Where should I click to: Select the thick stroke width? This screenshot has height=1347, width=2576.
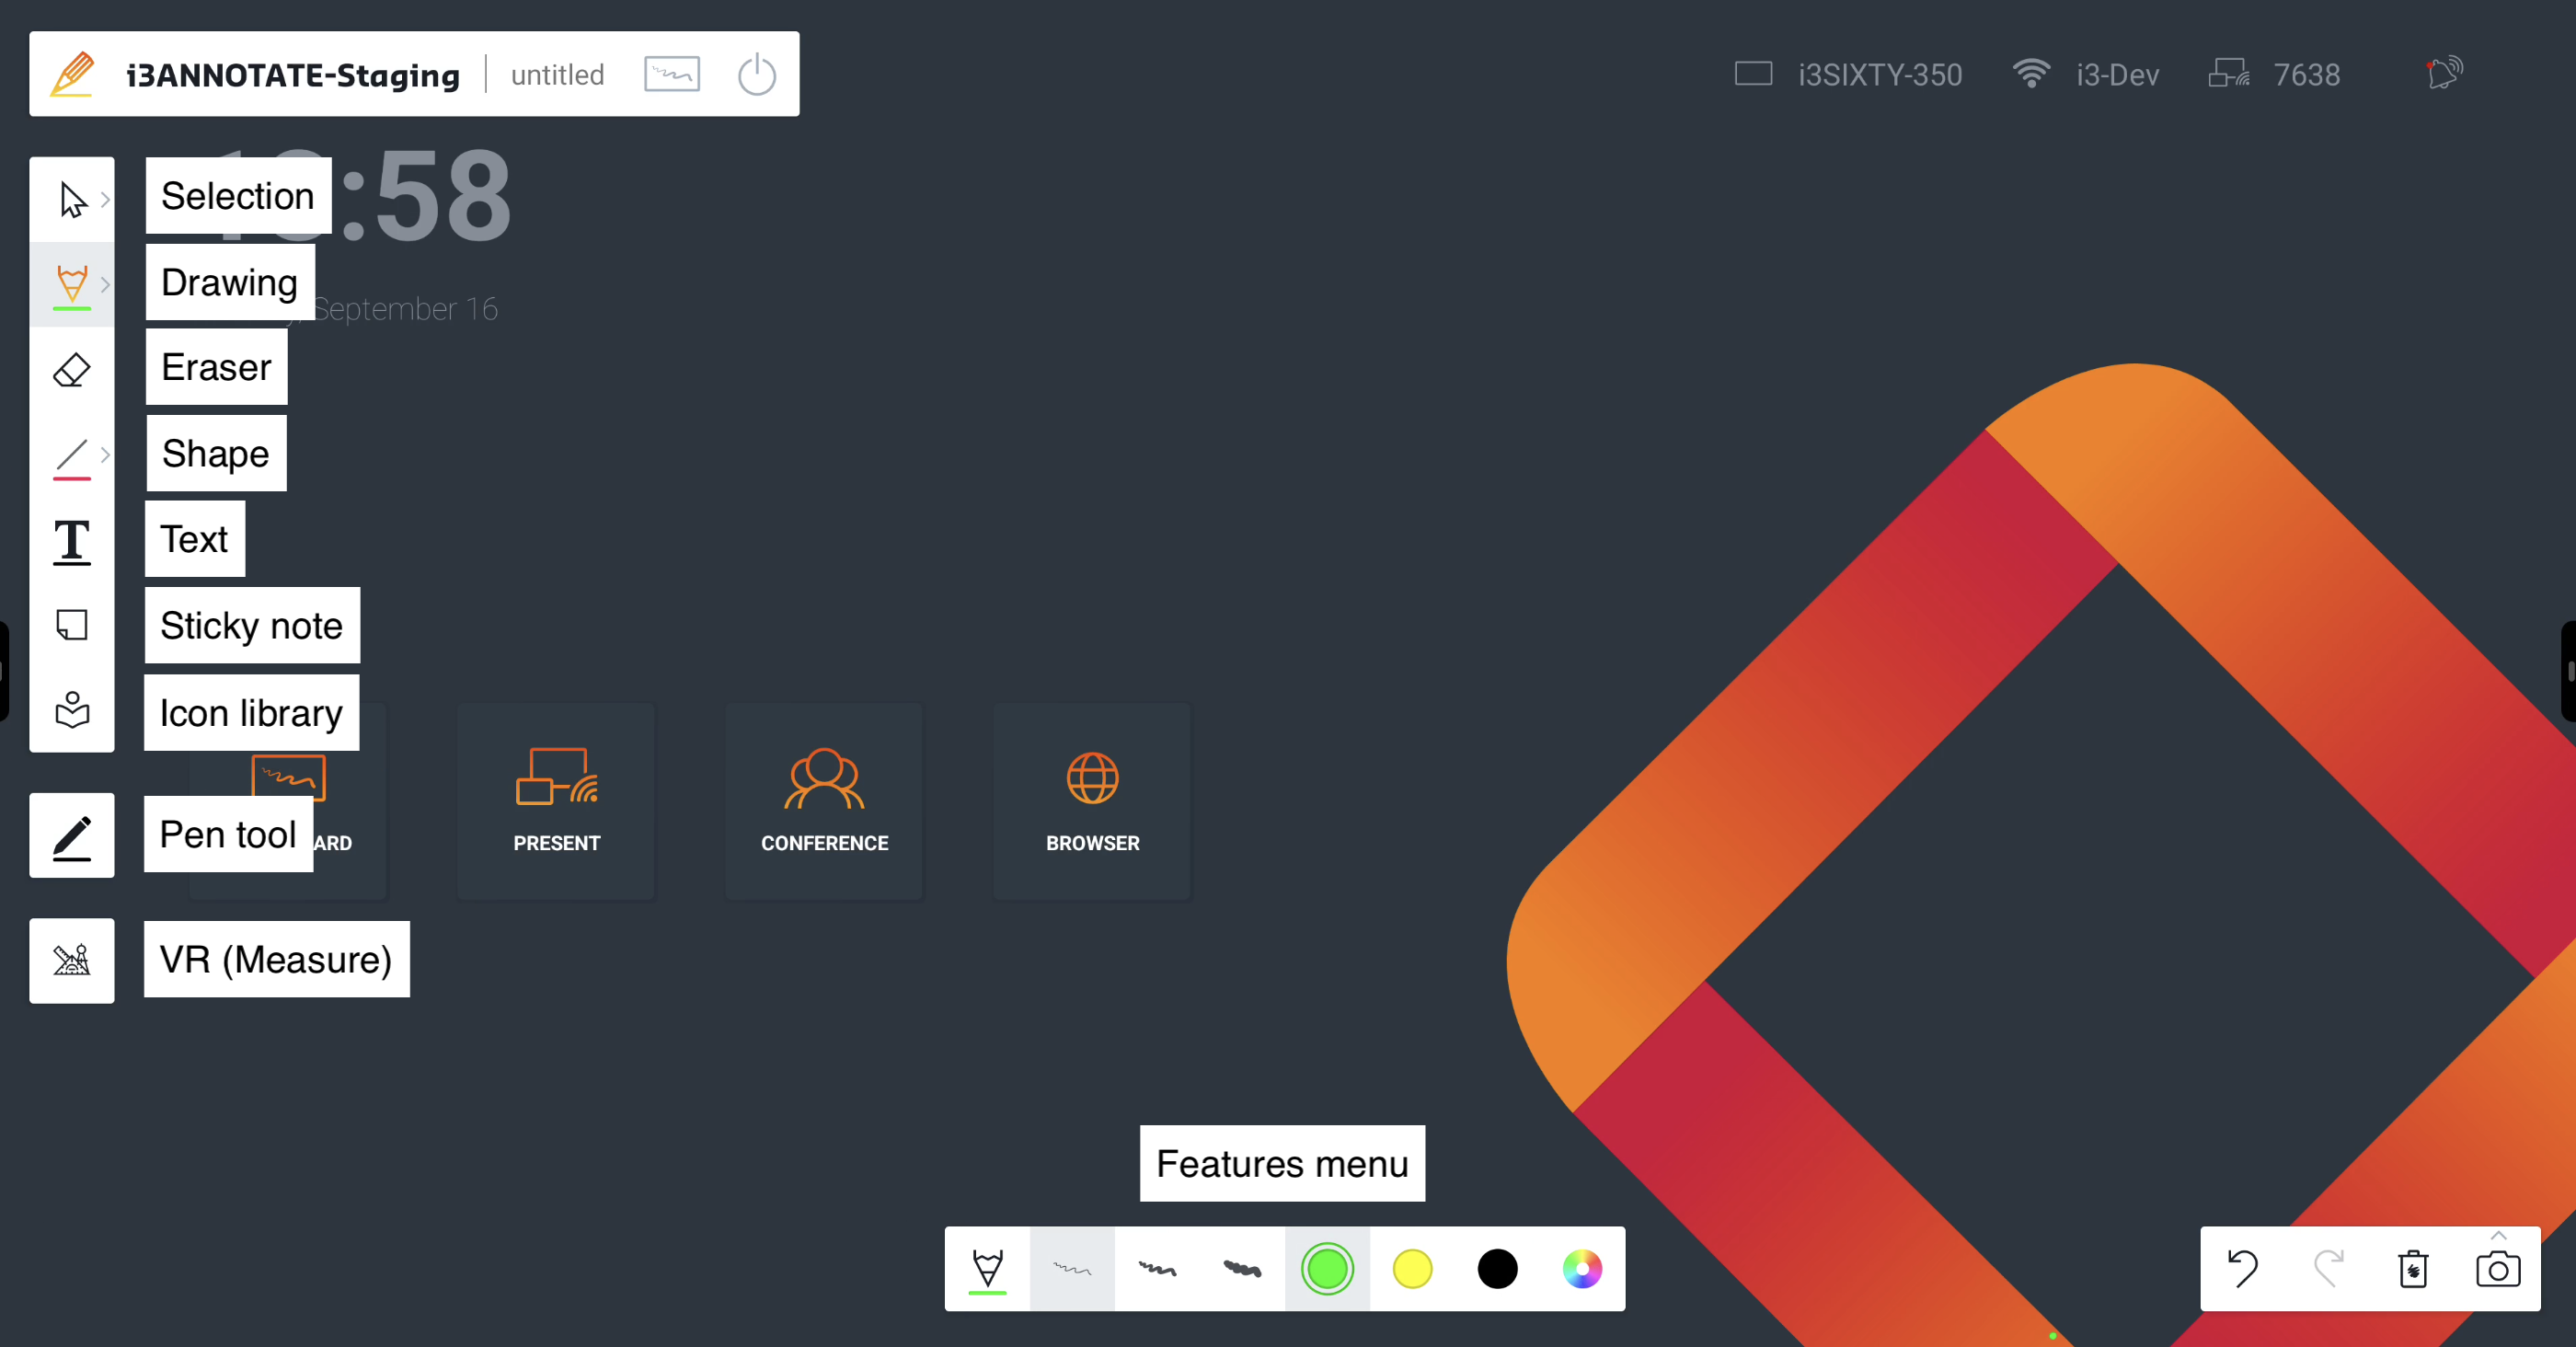pyautogui.click(x=1242, y=1269)
